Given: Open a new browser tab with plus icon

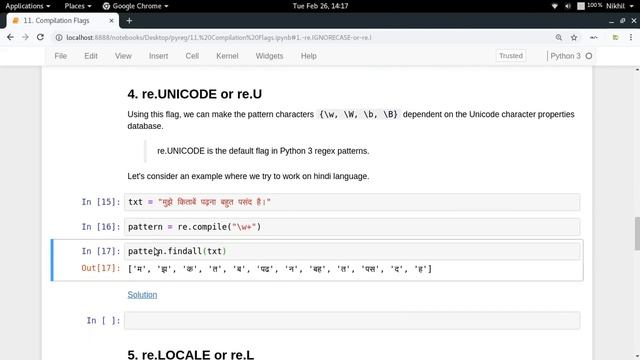Looking at the screenshot, I should pos(129,20).
